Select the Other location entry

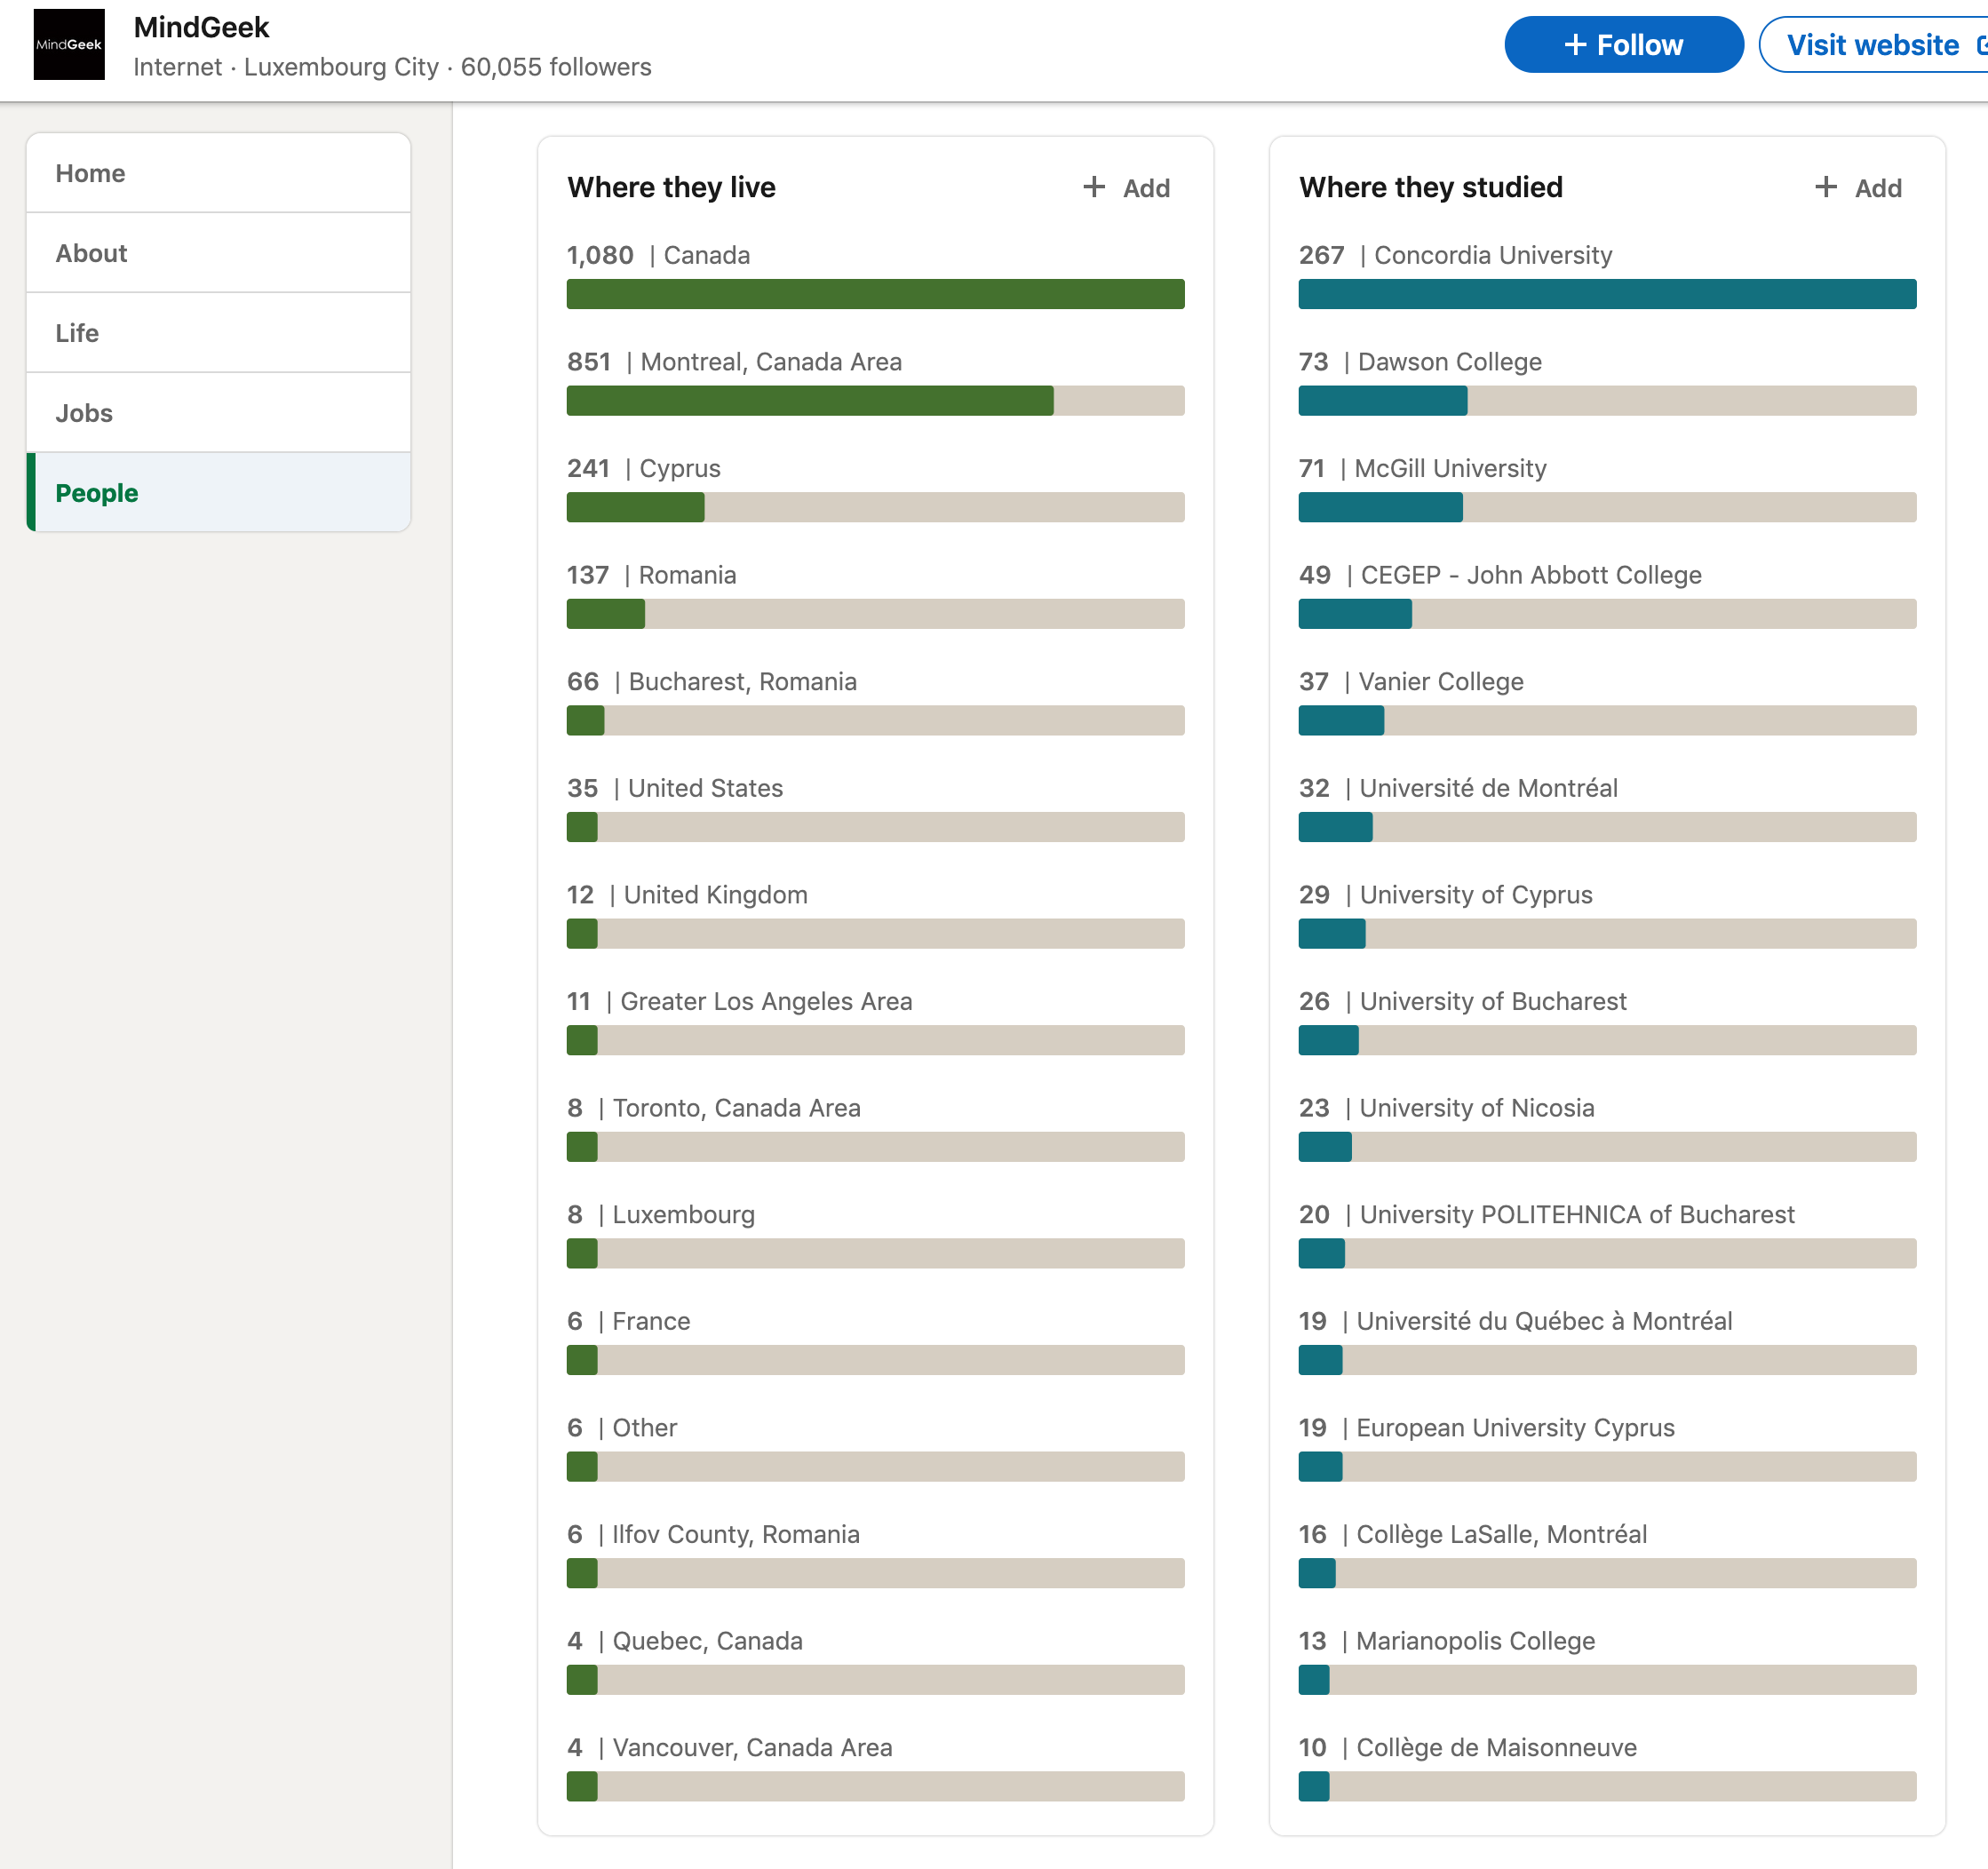coord(875,1447)
